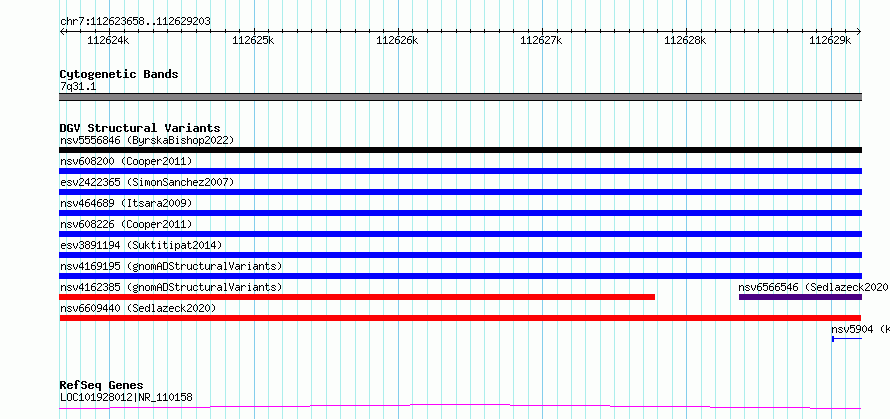Click the thin blue nsv5904 variant line
890x419 pixels.
pos(847,339)
